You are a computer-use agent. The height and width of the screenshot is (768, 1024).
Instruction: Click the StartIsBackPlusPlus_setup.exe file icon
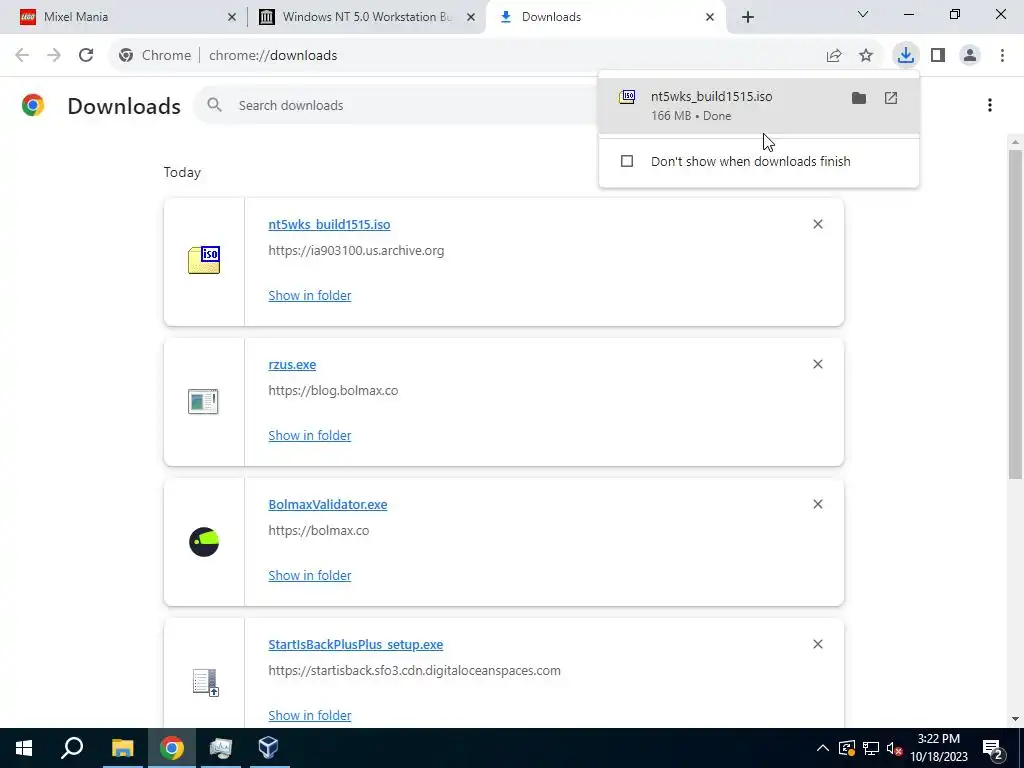click(206, 682)
